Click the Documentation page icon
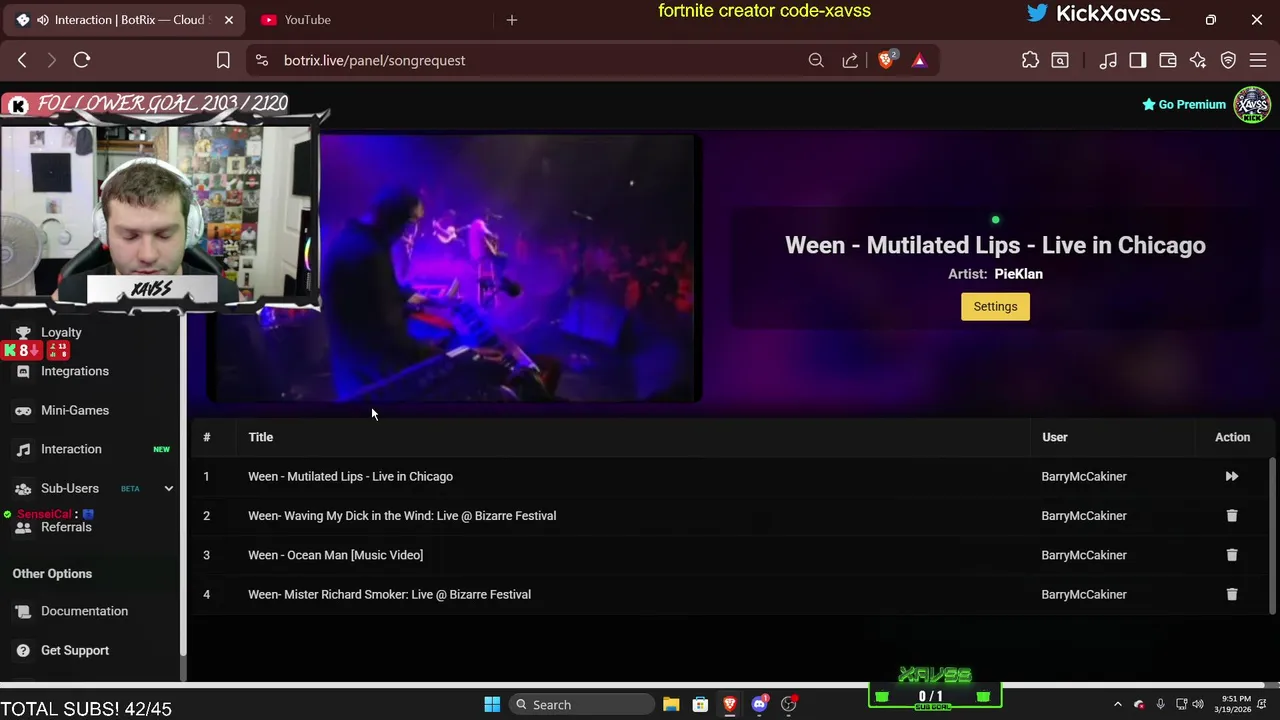This screenshot has height=720, width=1280. 23,611
